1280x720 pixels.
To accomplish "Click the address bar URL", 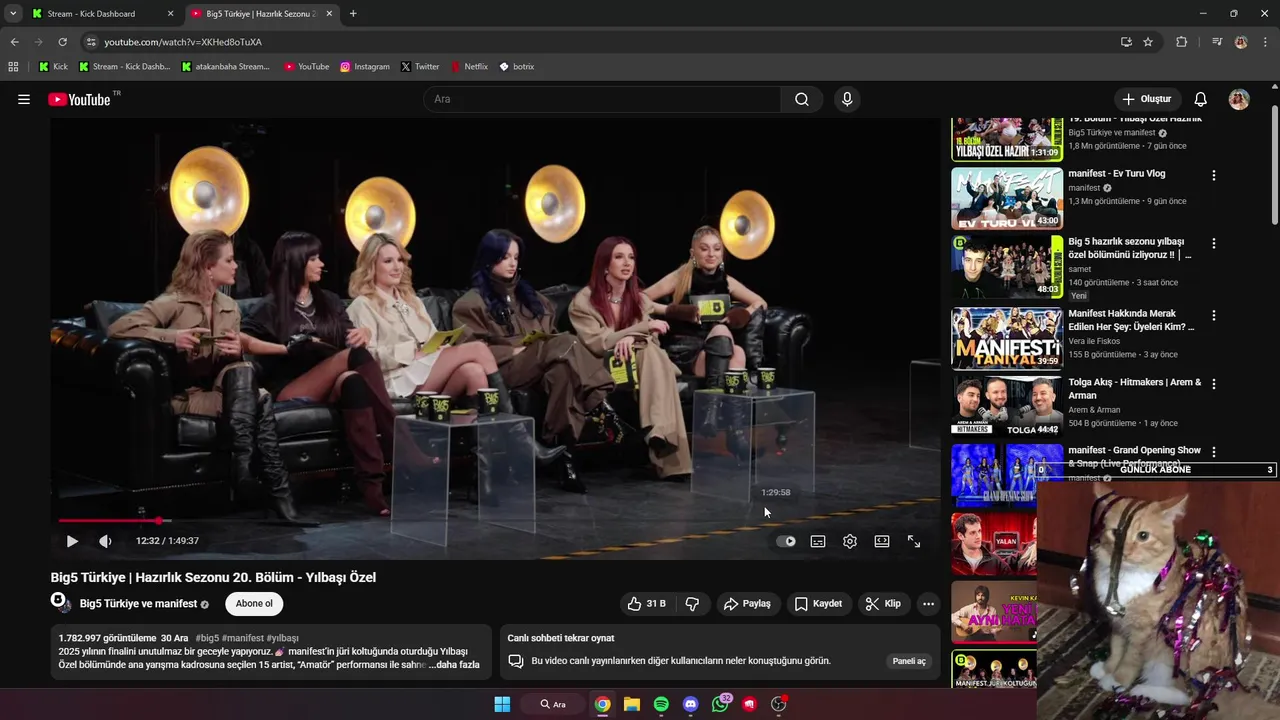I will pos(183,42).
